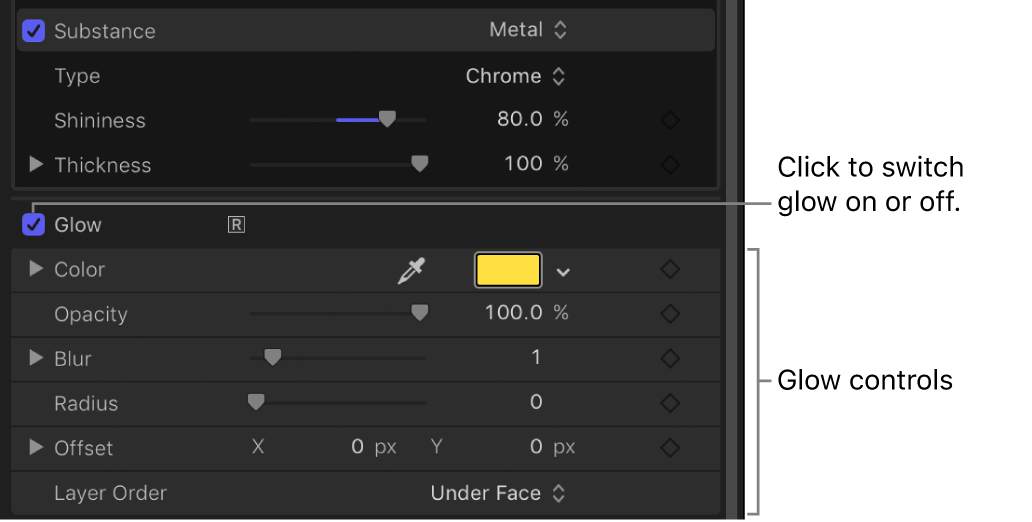This screenshot has width=1032, height=522.
Task: Click the Opacity keyframe diamond icon
Action: 670,314
